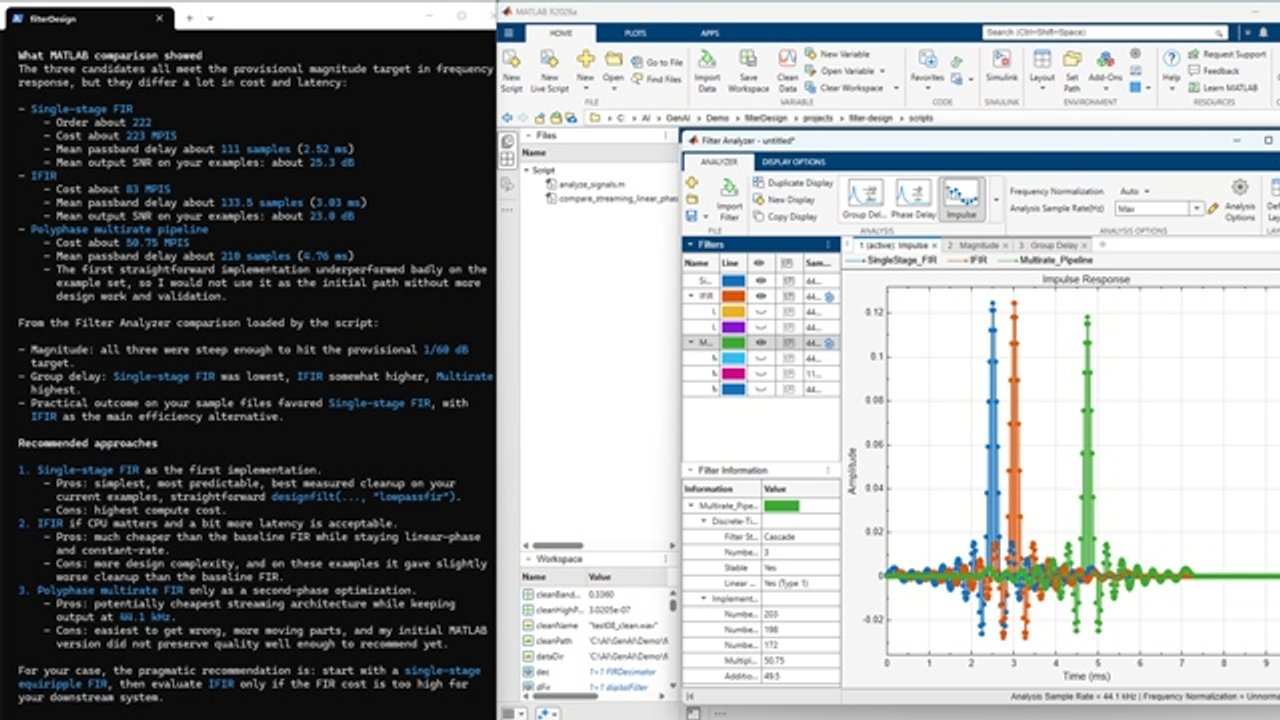This screenshot has width=1280, height=720.
Task: Open the Analysis Sample Rate combo box arrow
Action: (x=1196, y=208)
